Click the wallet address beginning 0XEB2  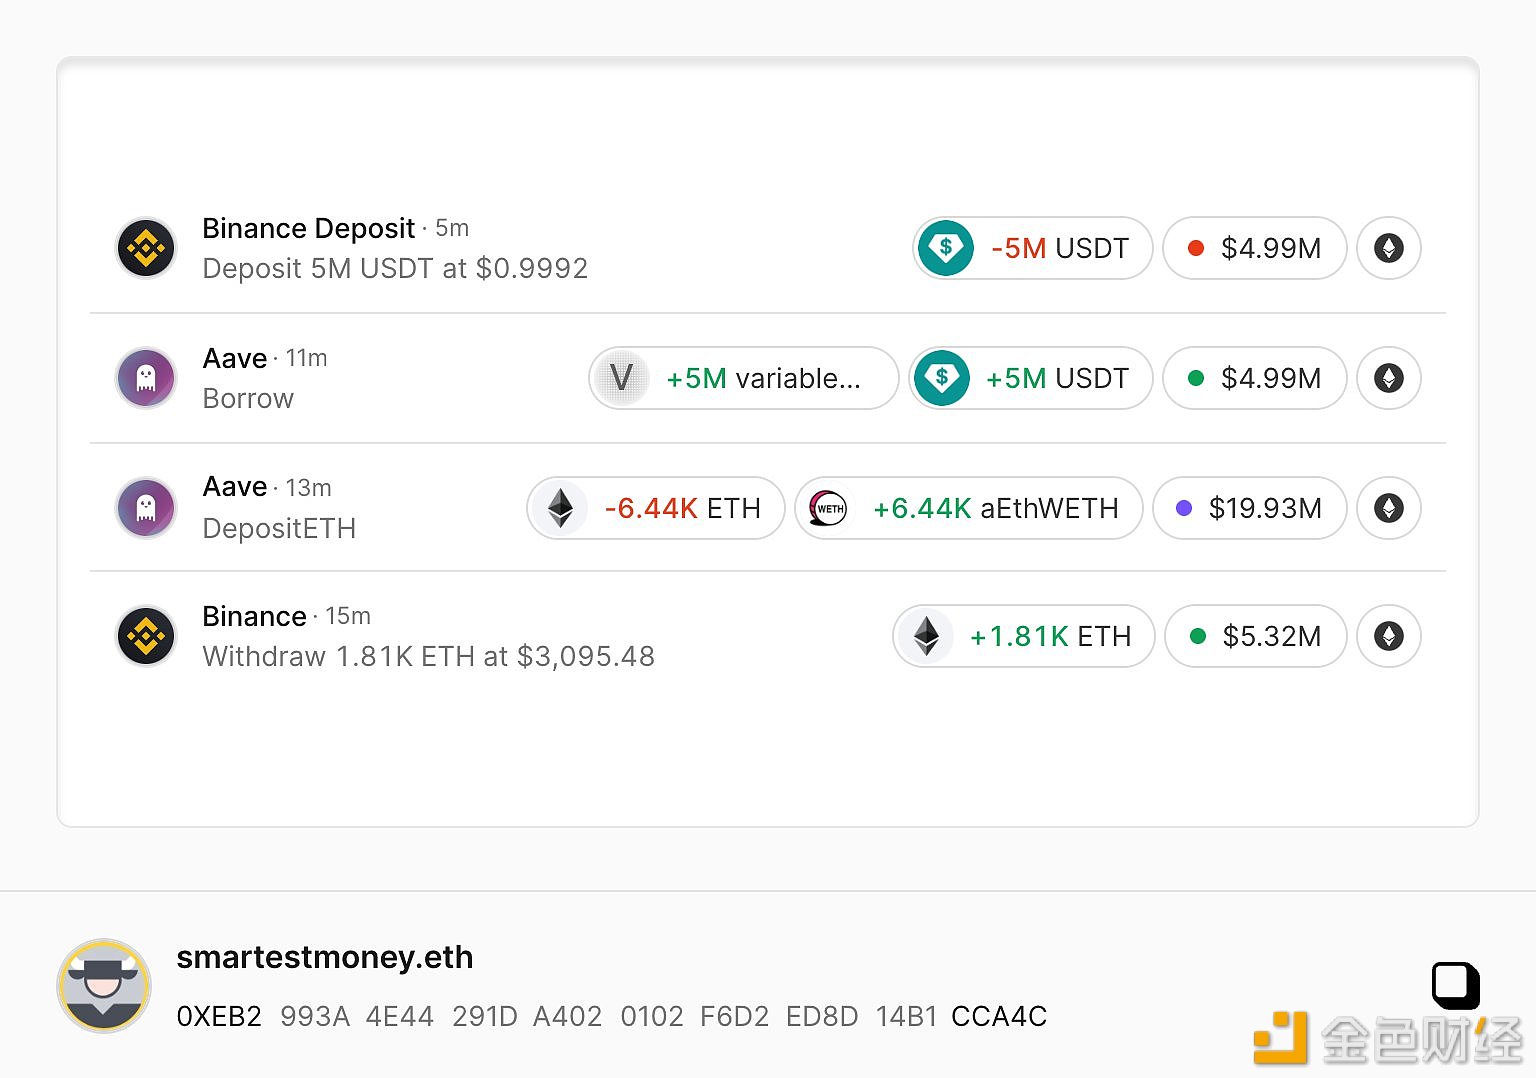coord(611,1017)
